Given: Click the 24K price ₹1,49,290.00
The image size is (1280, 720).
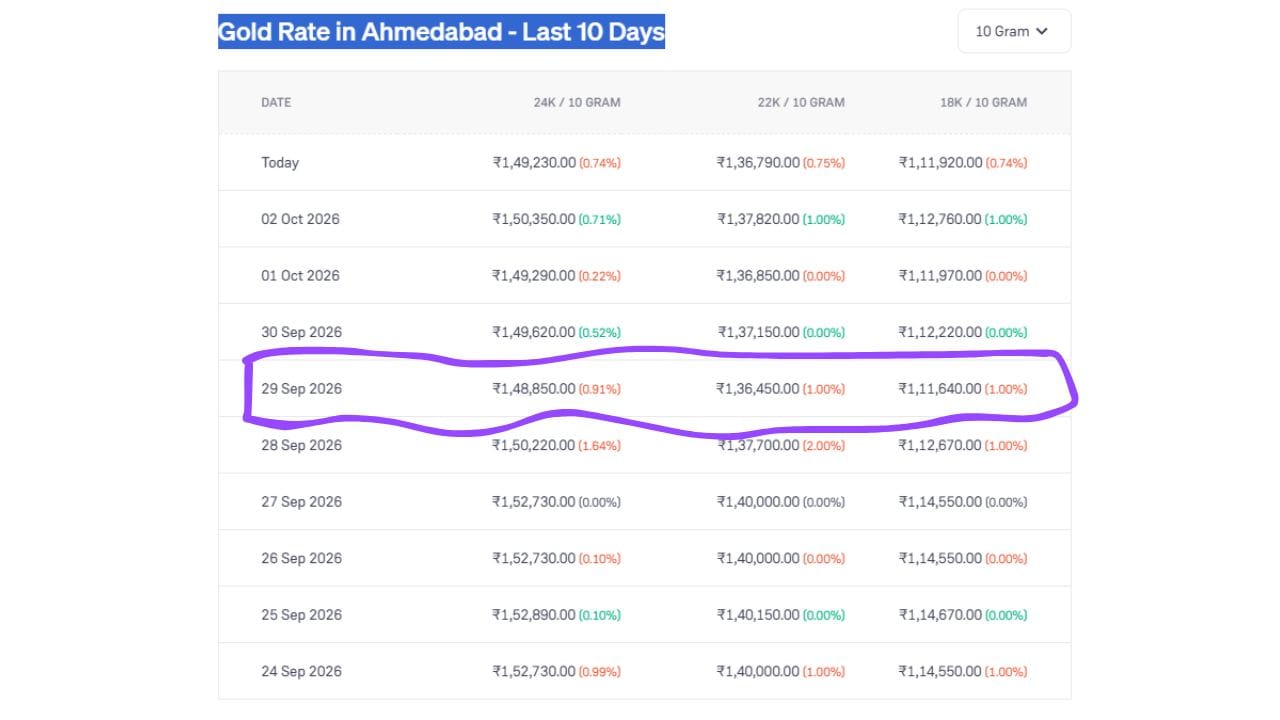Looking at the screenshot, I should click(x=534, y=275).
